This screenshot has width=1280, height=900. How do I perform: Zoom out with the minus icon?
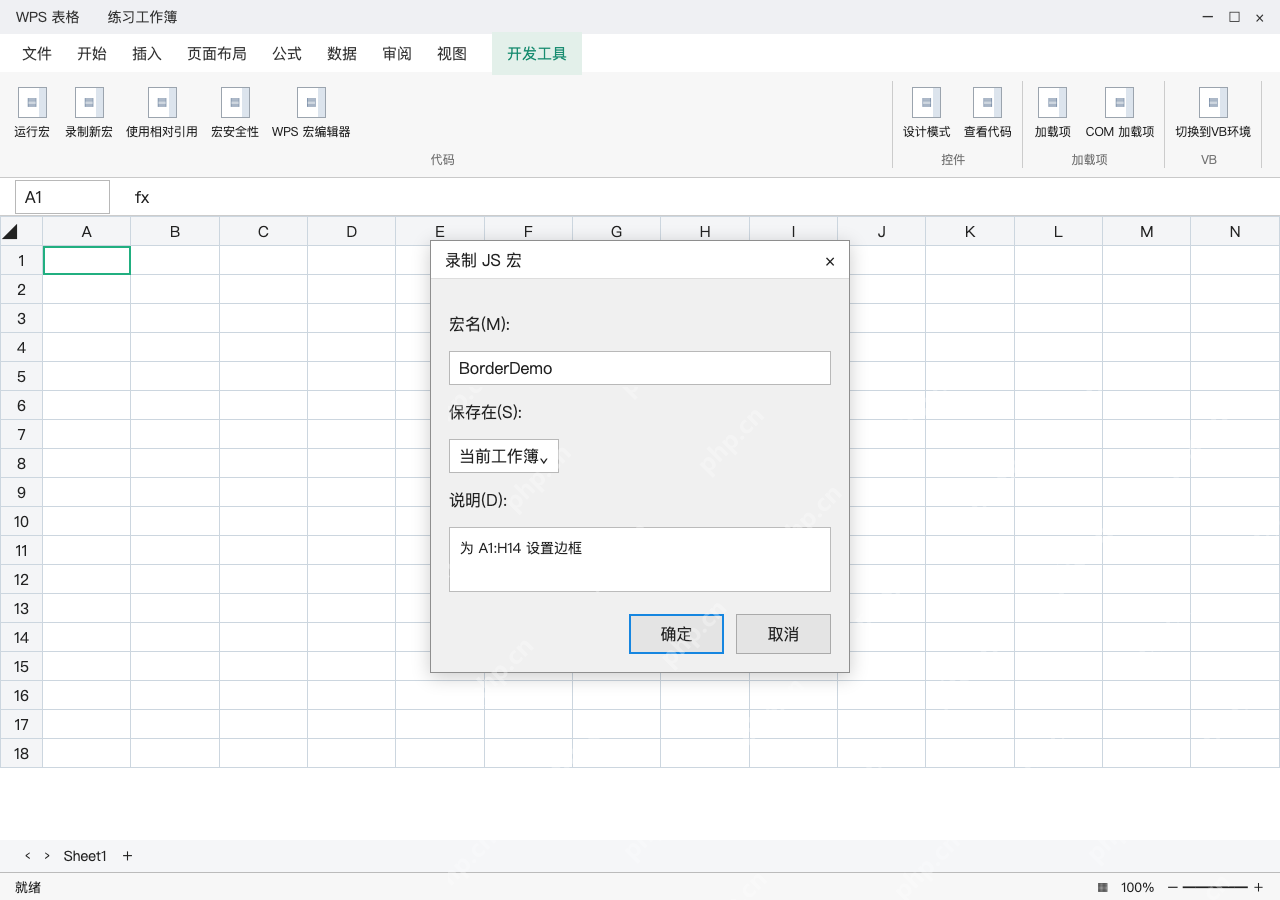tap(1173, 887)
